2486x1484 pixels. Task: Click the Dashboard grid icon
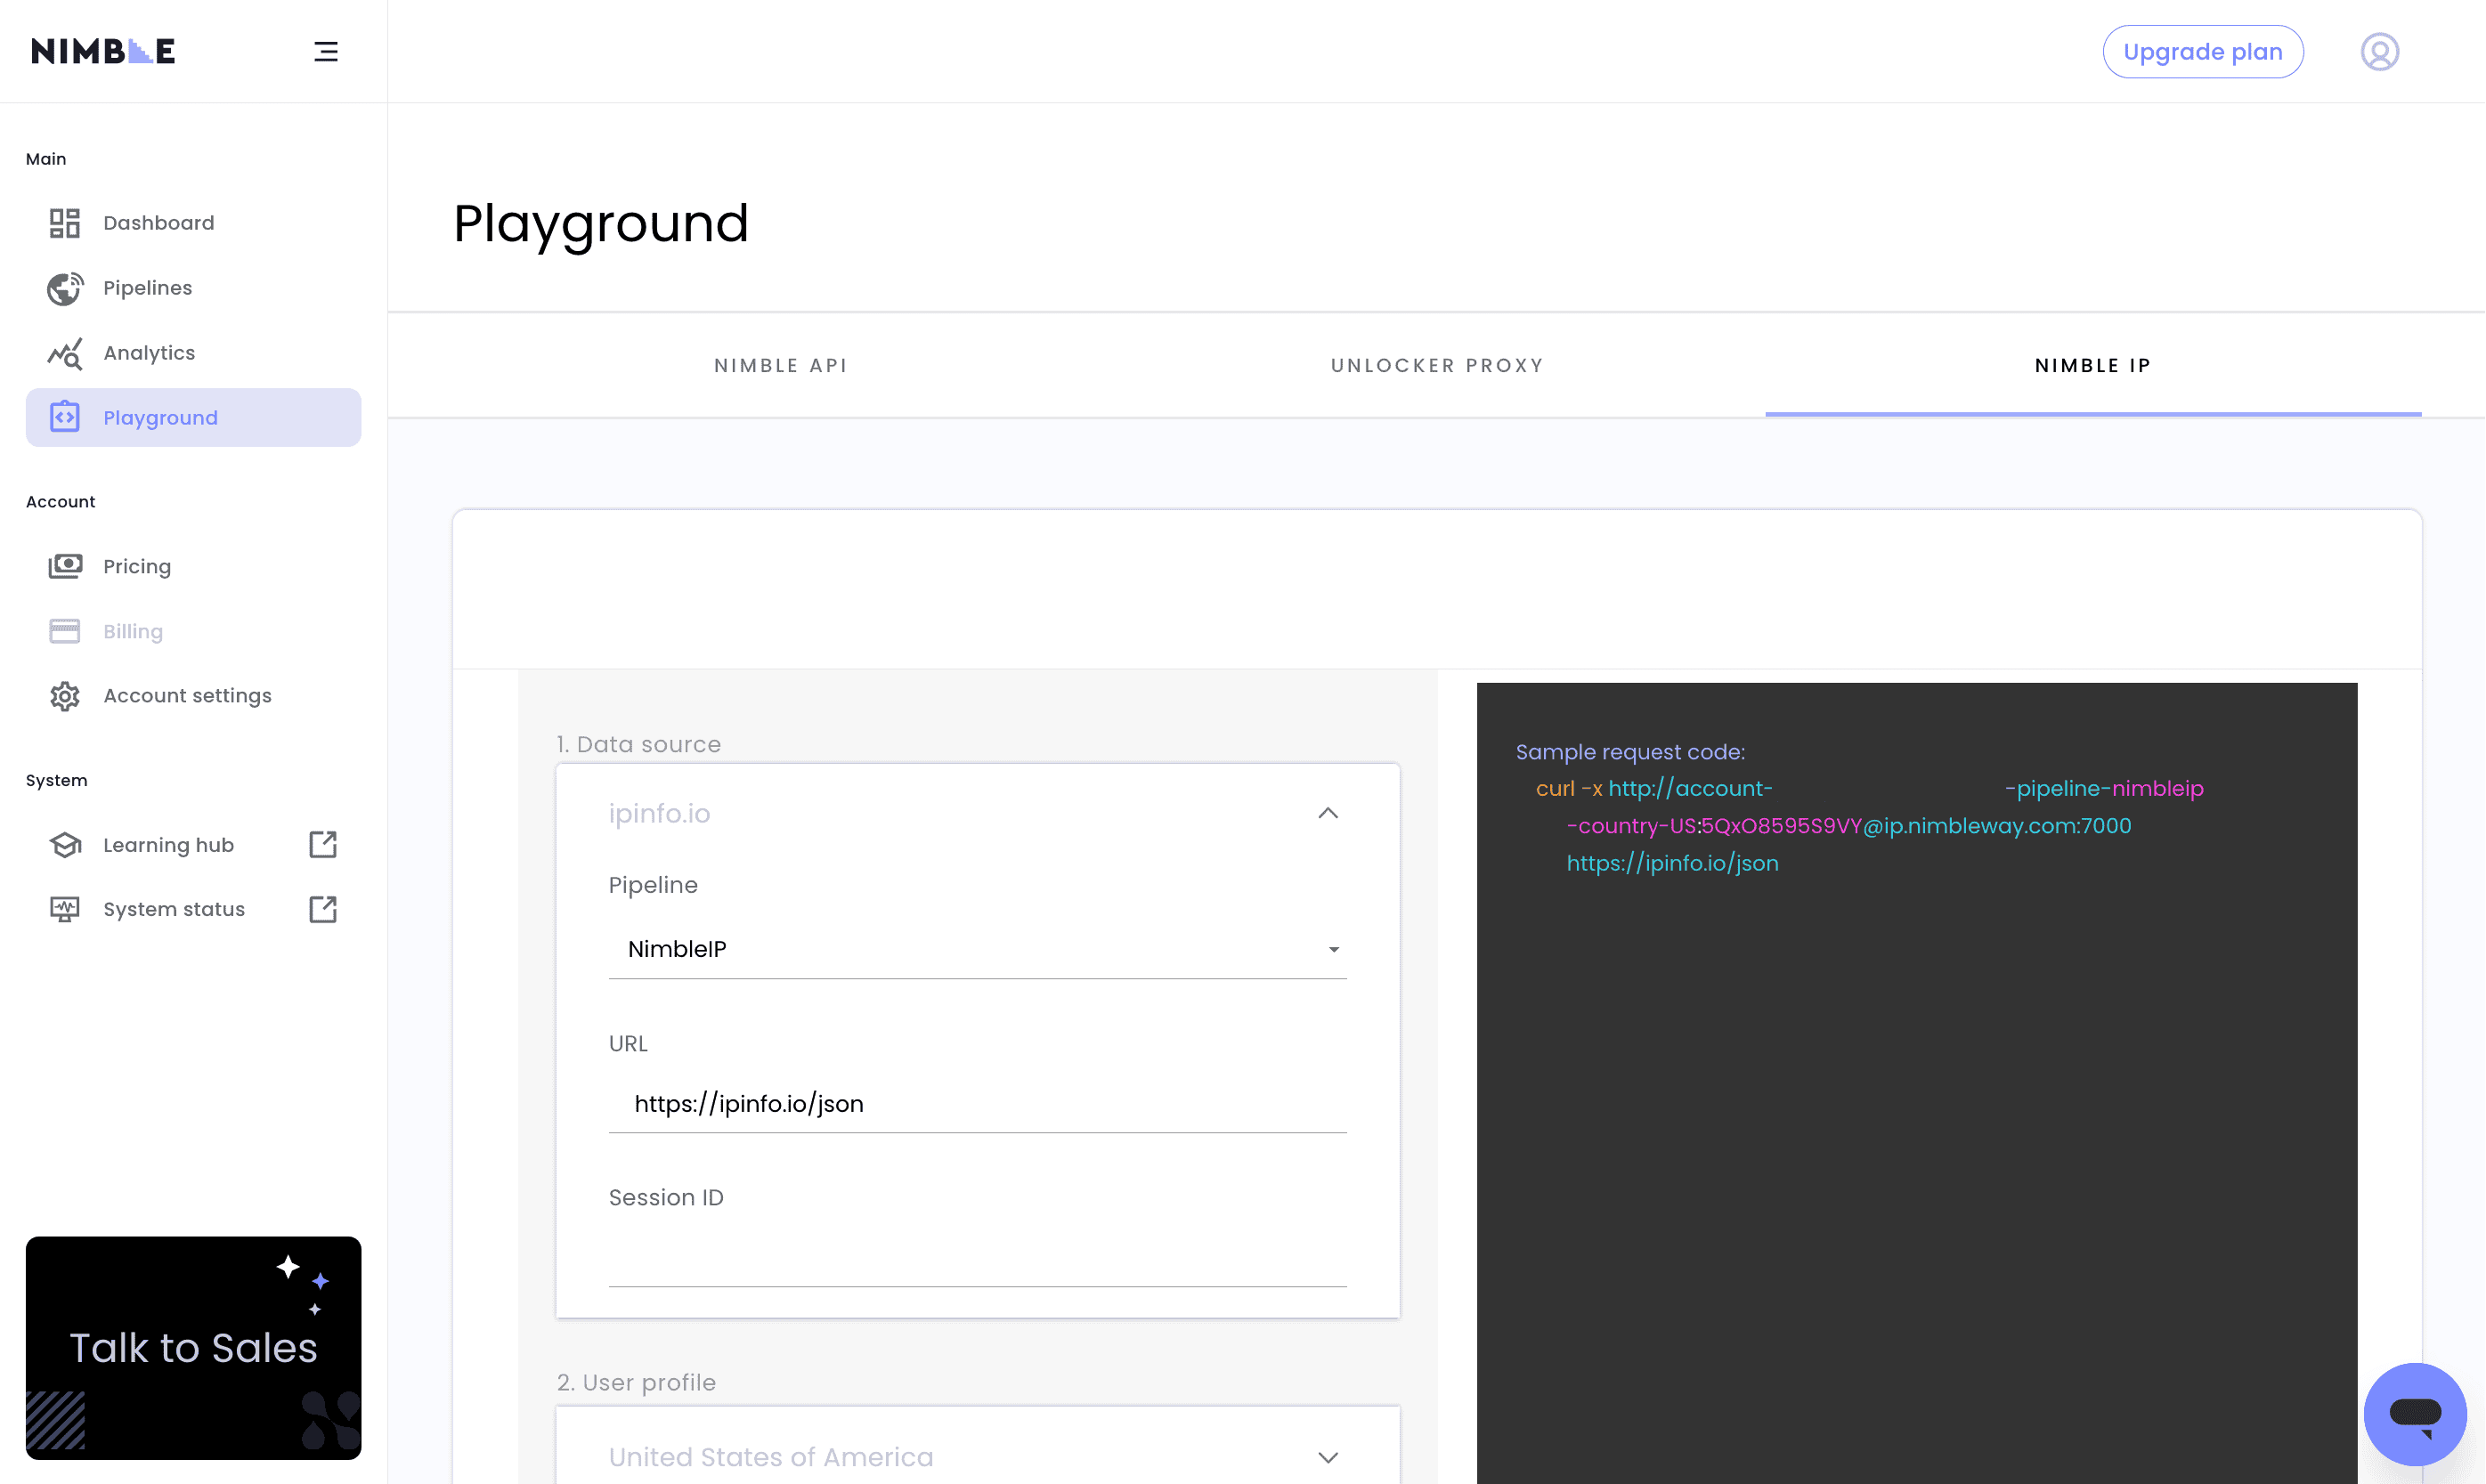point(65,223)
